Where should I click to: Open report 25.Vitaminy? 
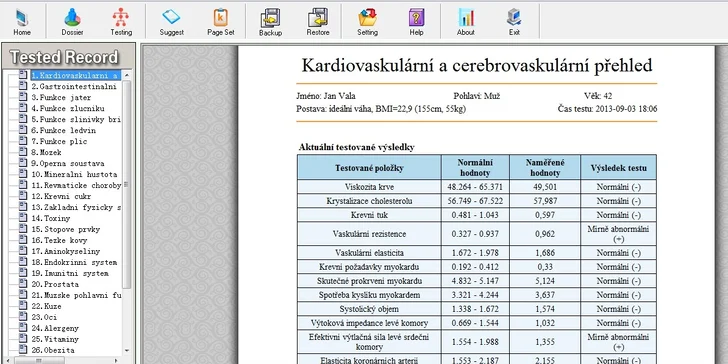coord(55,339)
